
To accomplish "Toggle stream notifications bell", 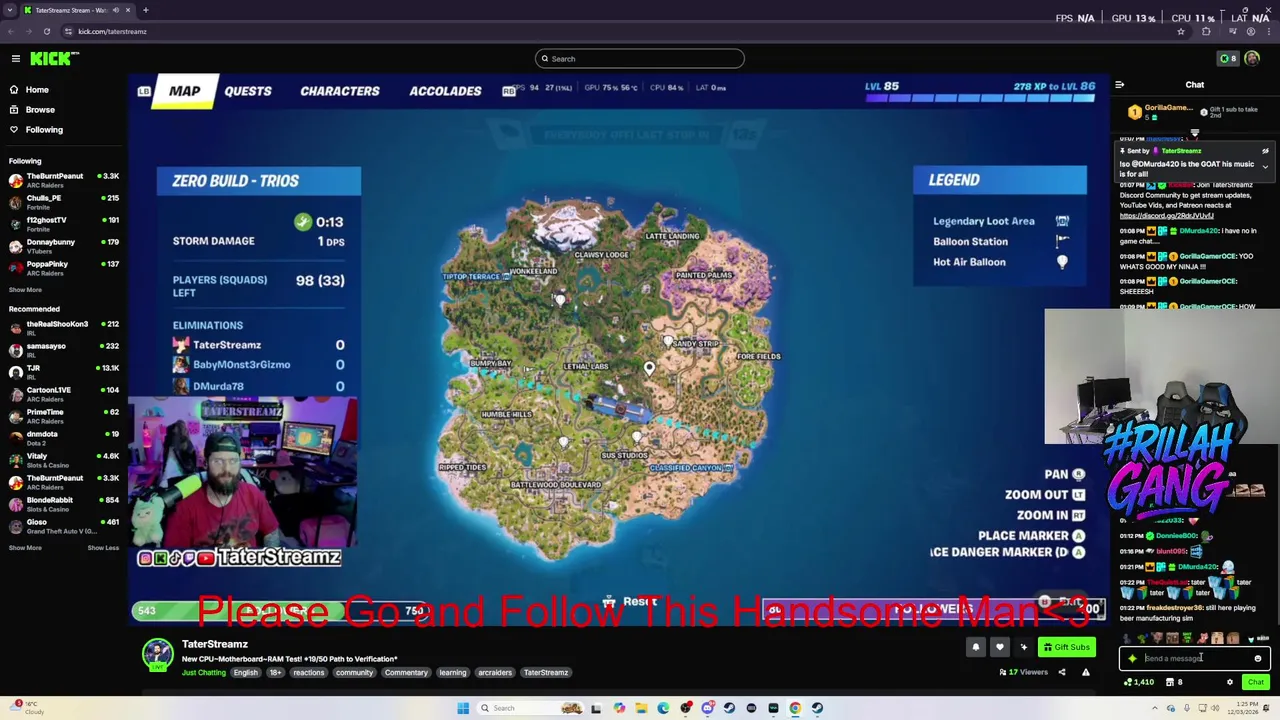I will tap(976, 648).
